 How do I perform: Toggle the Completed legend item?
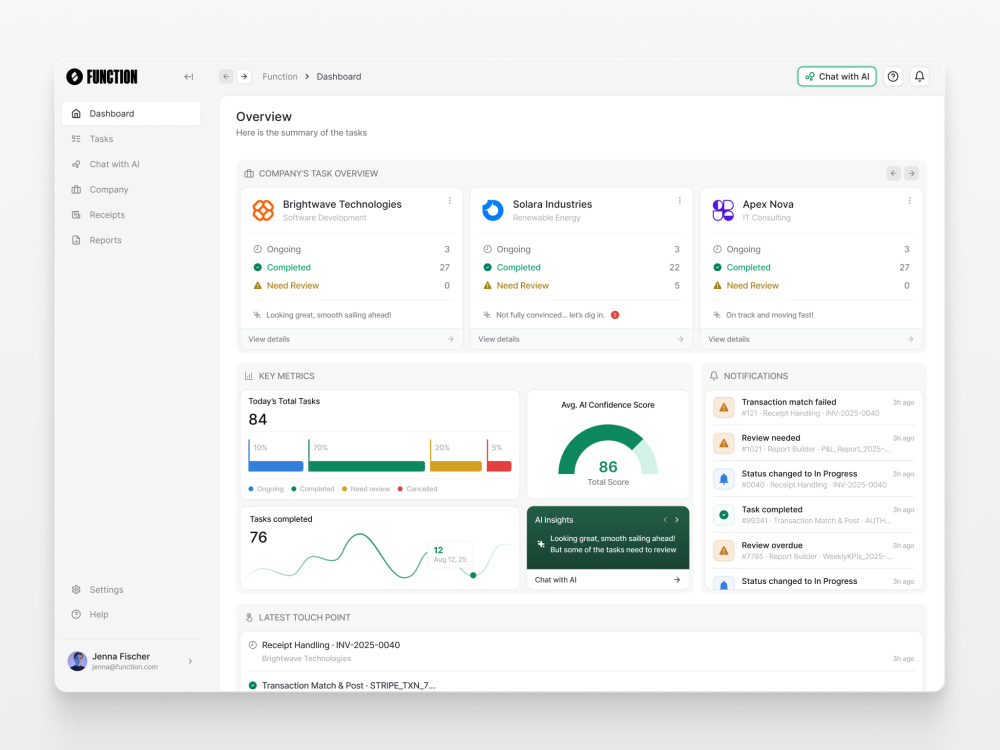312,489
